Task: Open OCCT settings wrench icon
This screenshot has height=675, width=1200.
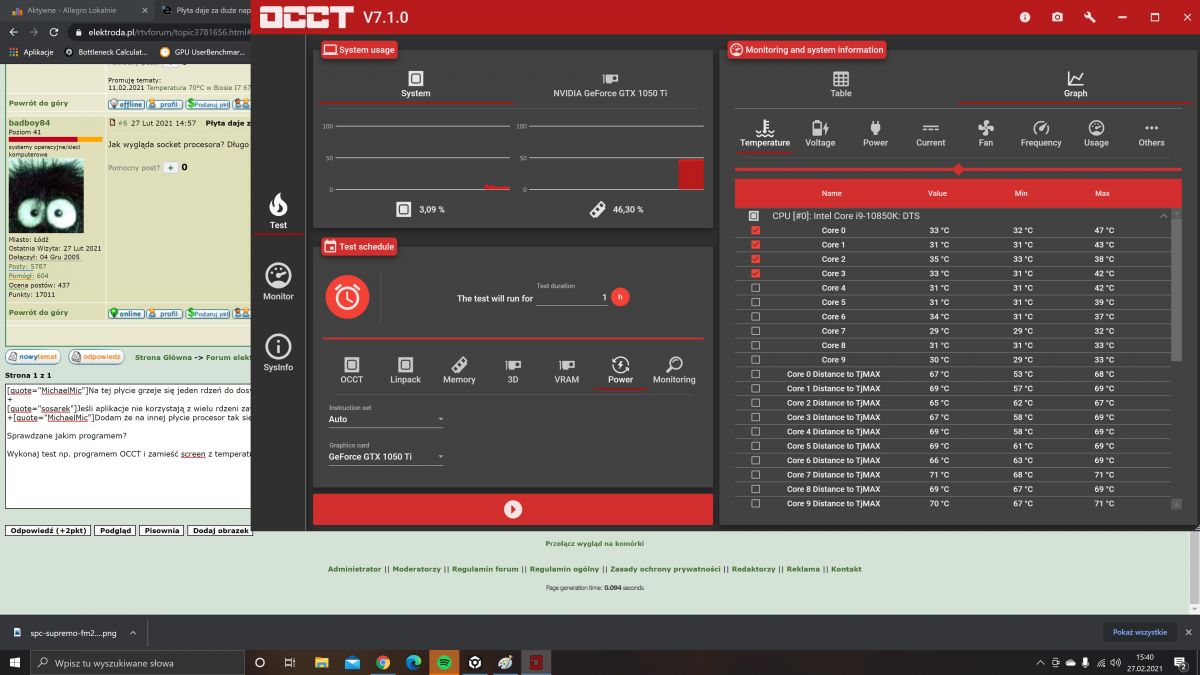Action: click(x=1090, y=17)
